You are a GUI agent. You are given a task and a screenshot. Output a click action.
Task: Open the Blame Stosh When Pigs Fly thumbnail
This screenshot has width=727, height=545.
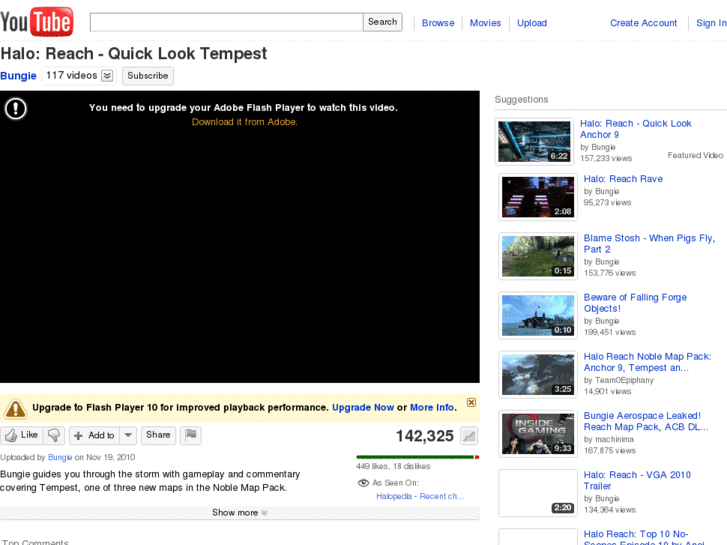click(538, 256)
